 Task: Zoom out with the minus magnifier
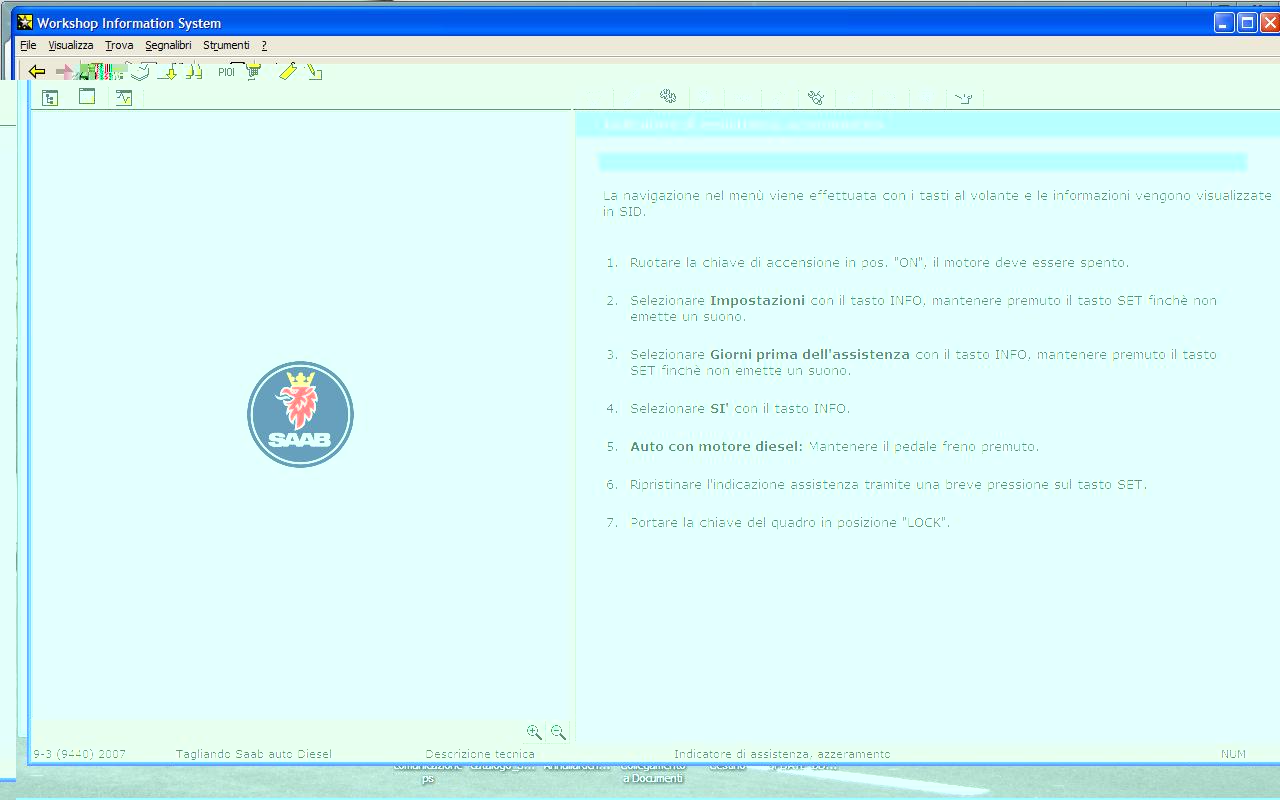[558, 732]
